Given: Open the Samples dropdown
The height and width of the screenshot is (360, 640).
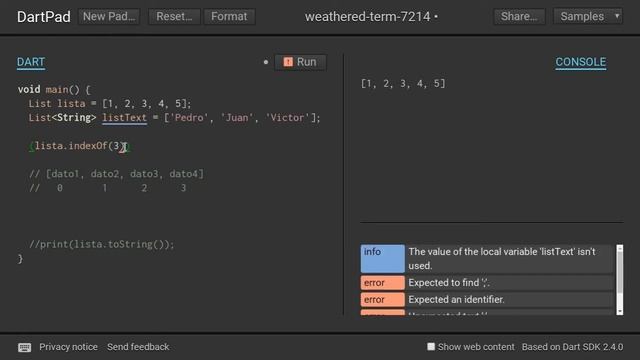Looking at the screenshot, I should (x=588, y=16).
